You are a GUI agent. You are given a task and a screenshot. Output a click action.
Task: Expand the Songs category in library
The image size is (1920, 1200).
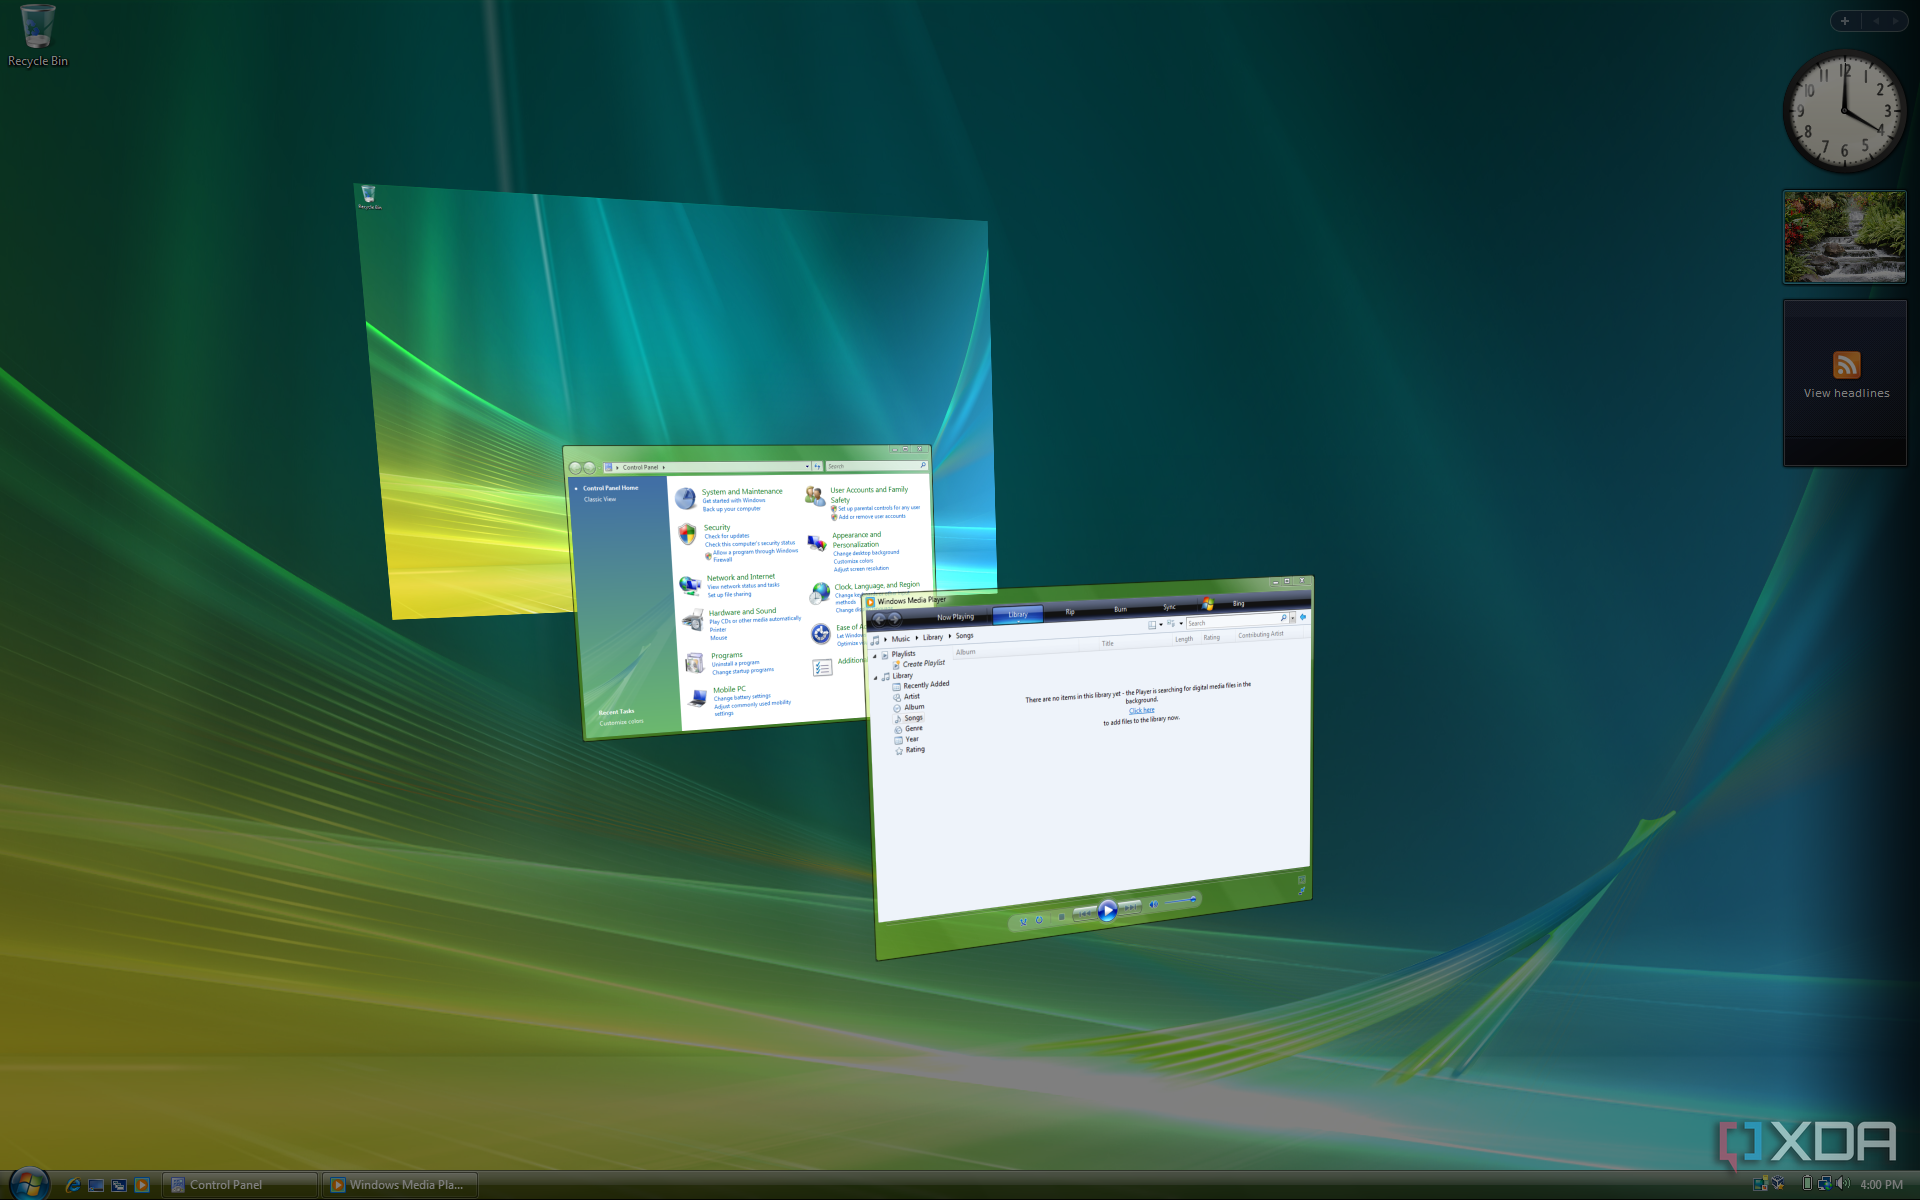(912, 719)
